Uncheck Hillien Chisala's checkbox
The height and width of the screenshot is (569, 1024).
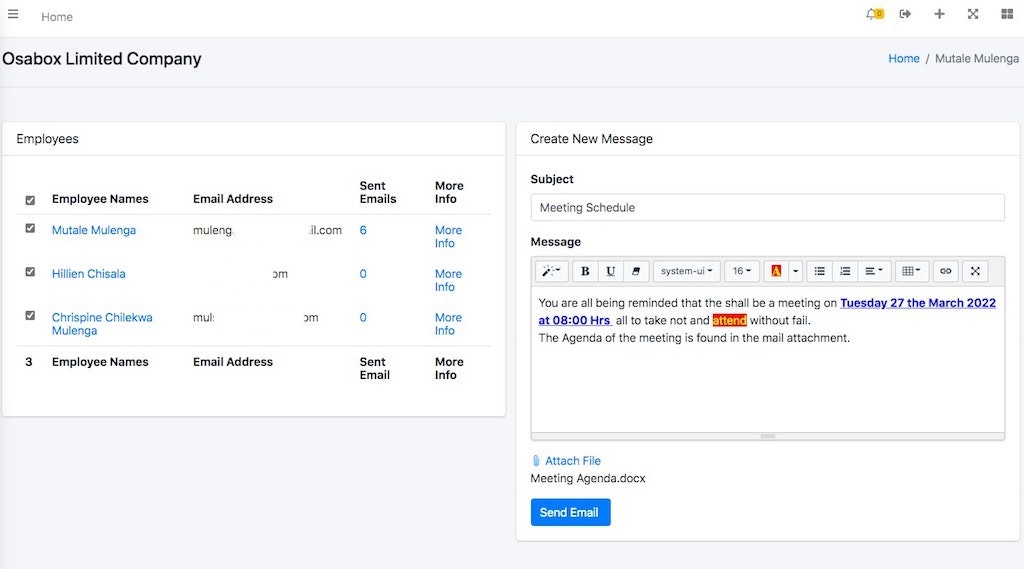tap(30, 272)
